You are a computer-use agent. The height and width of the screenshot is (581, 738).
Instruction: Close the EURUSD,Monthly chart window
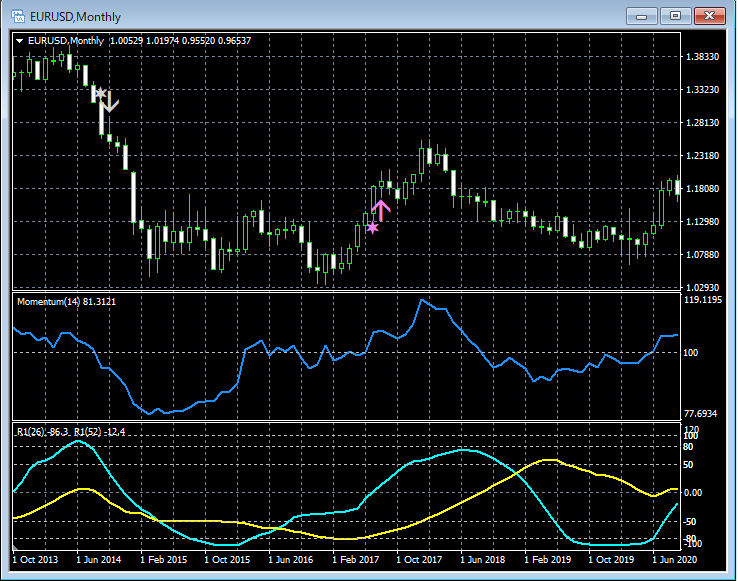click(x=709, y=15)
